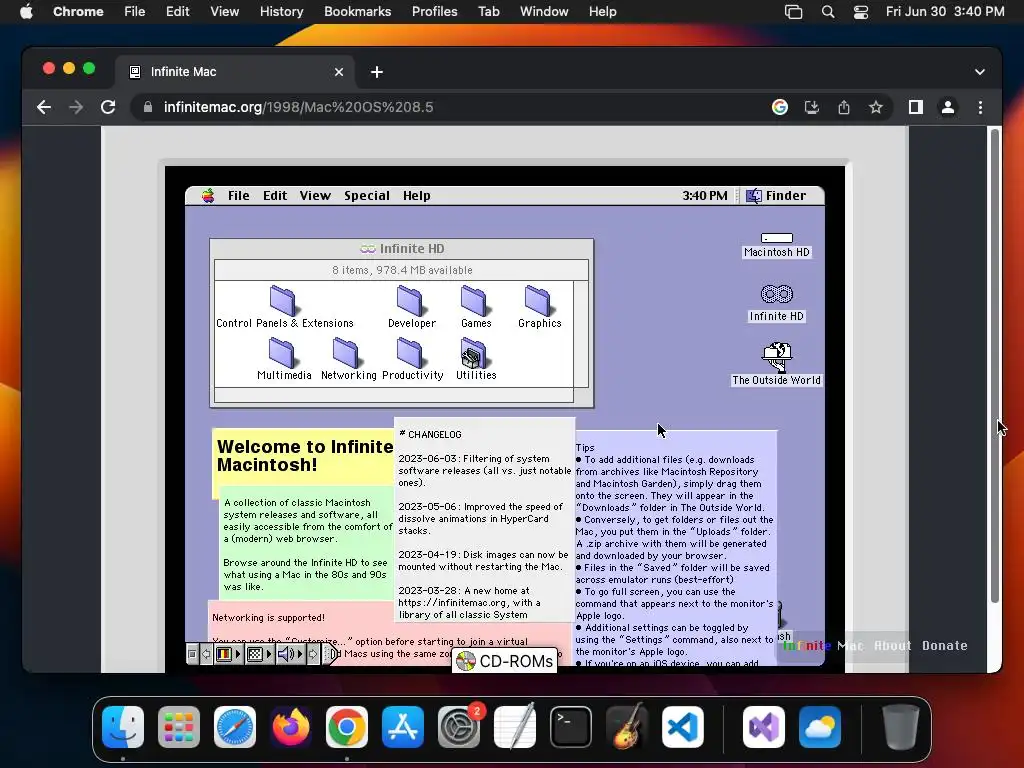Reload the page in Chrome
The height and width of the screenshot is (768, 1024).
[108, 107]
